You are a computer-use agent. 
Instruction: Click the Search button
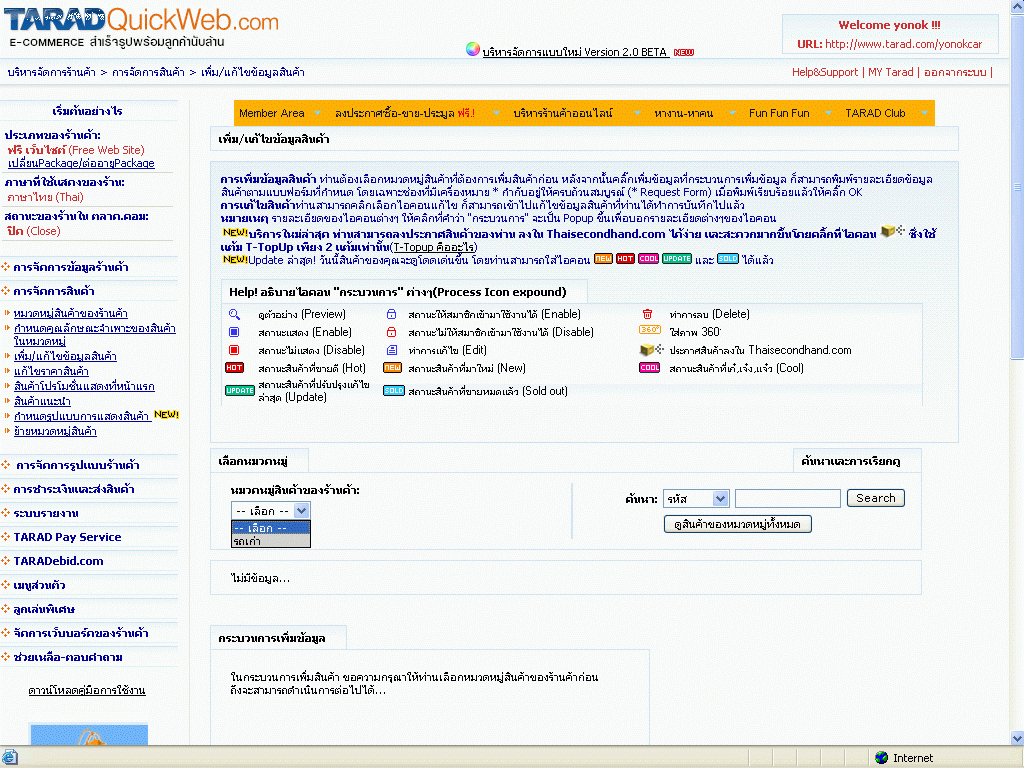(875, 498)
